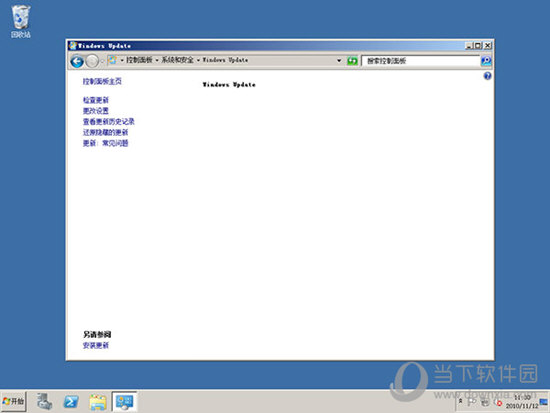
Task: Maximize the Windows Update window
Action: click(x=478, y=46)
